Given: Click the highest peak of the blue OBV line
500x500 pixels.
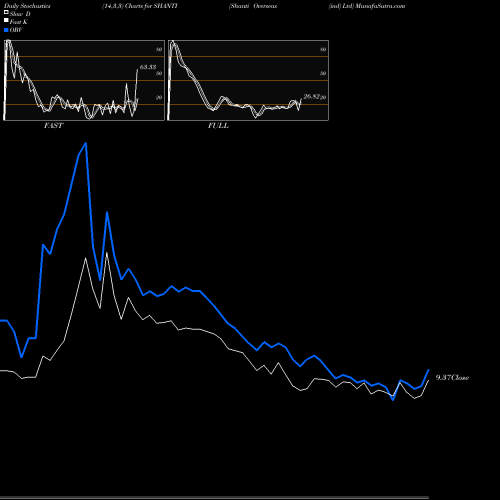Looking at the screenshot, I should [86, 144].
